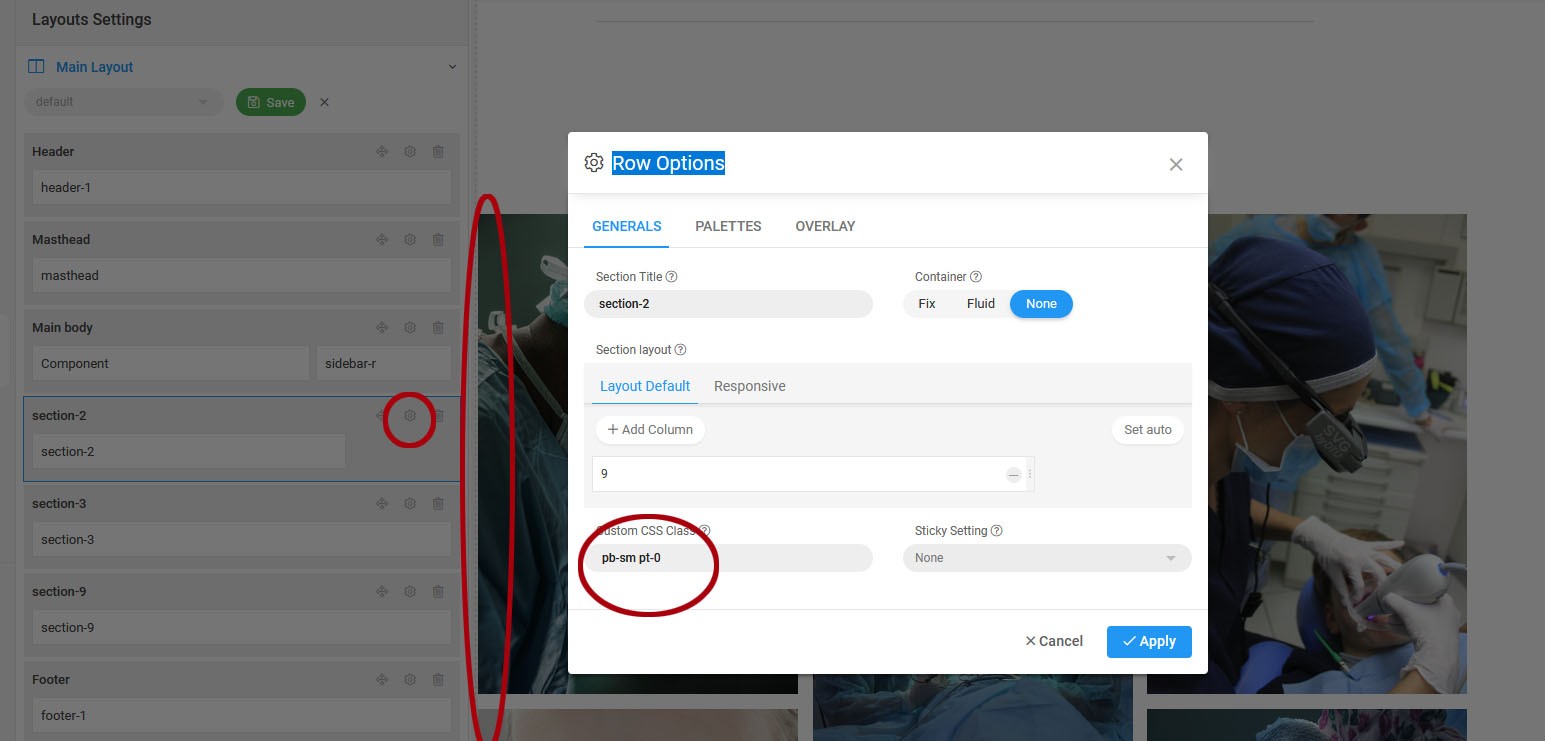Open settings gear for section-2 row
The width and height of the screenshot is (1545, 741).
tap(410, 416)
